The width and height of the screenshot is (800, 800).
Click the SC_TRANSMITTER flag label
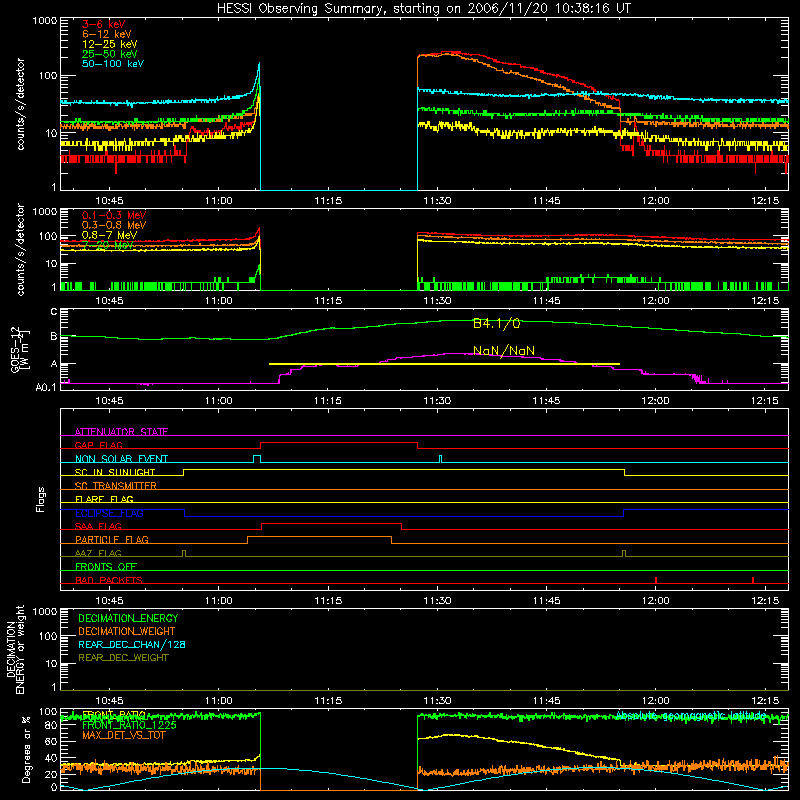tap(115, 486)
